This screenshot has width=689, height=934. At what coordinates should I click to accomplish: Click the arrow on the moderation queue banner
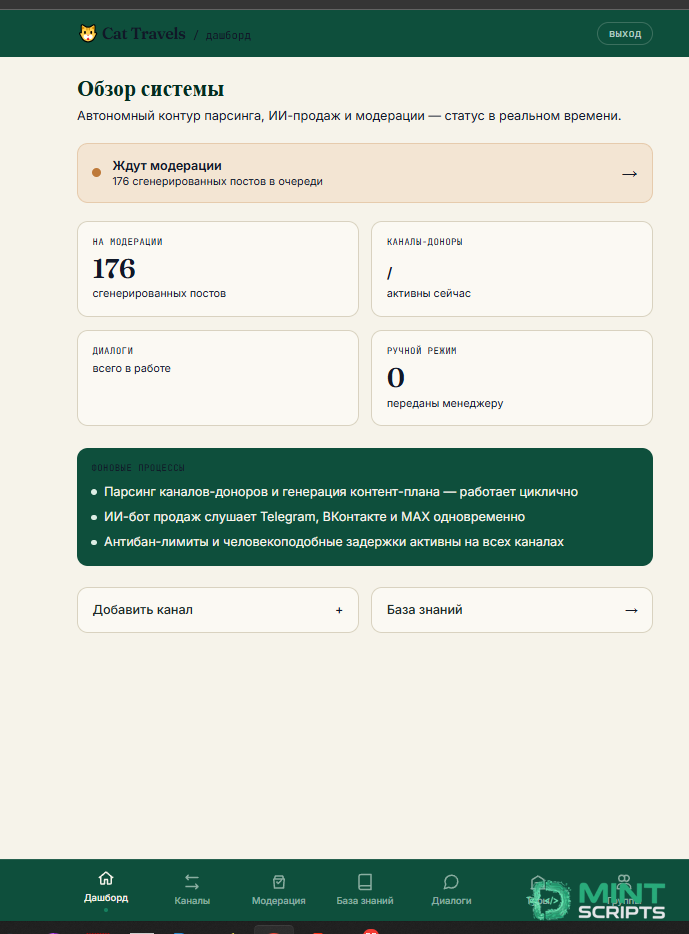coord(629,174)
